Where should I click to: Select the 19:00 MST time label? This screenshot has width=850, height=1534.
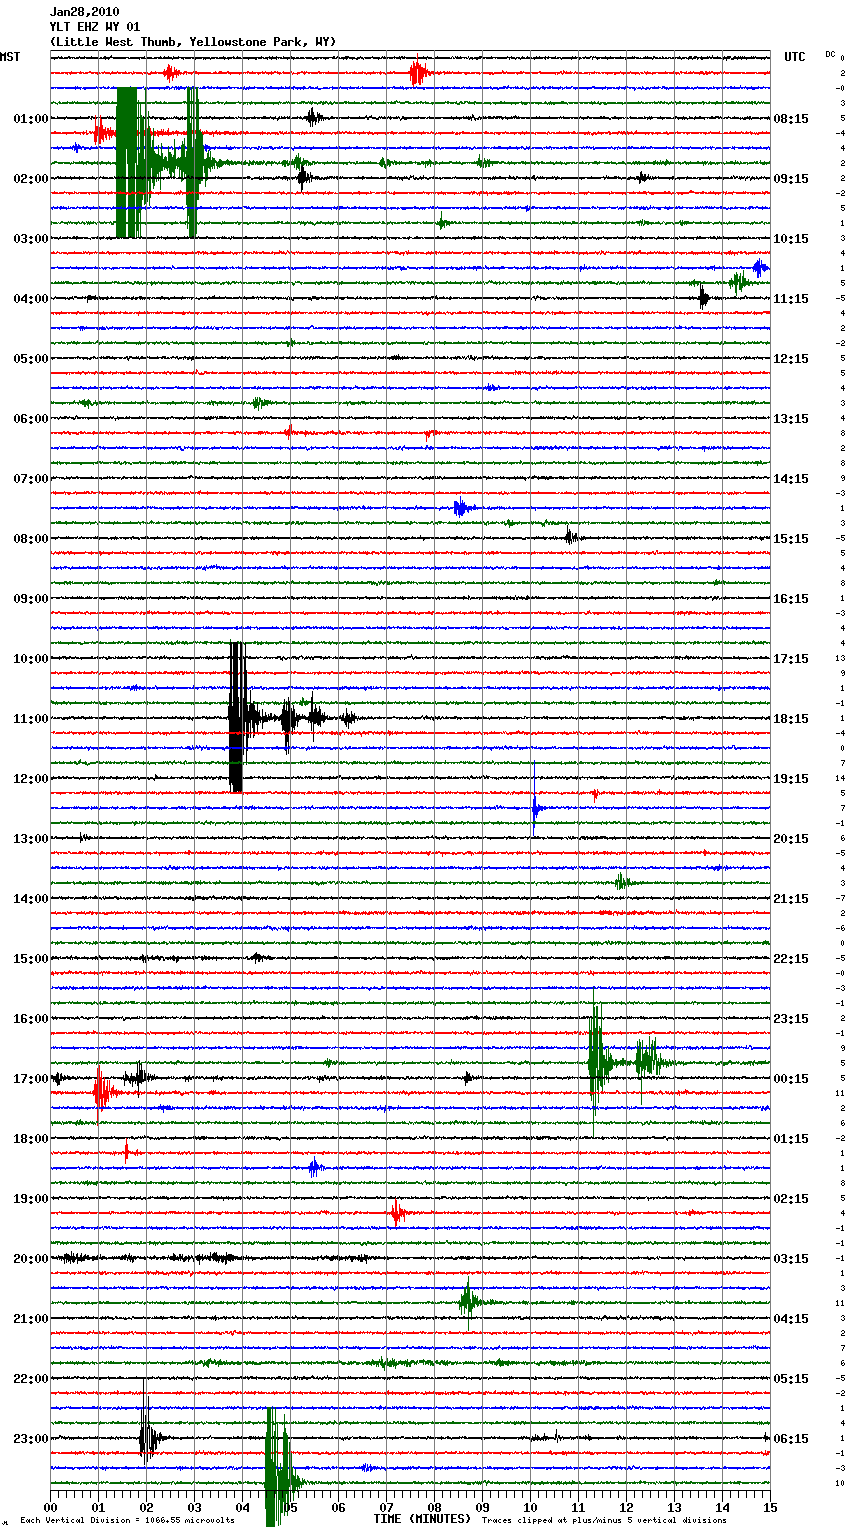[x=31, y=1199]
